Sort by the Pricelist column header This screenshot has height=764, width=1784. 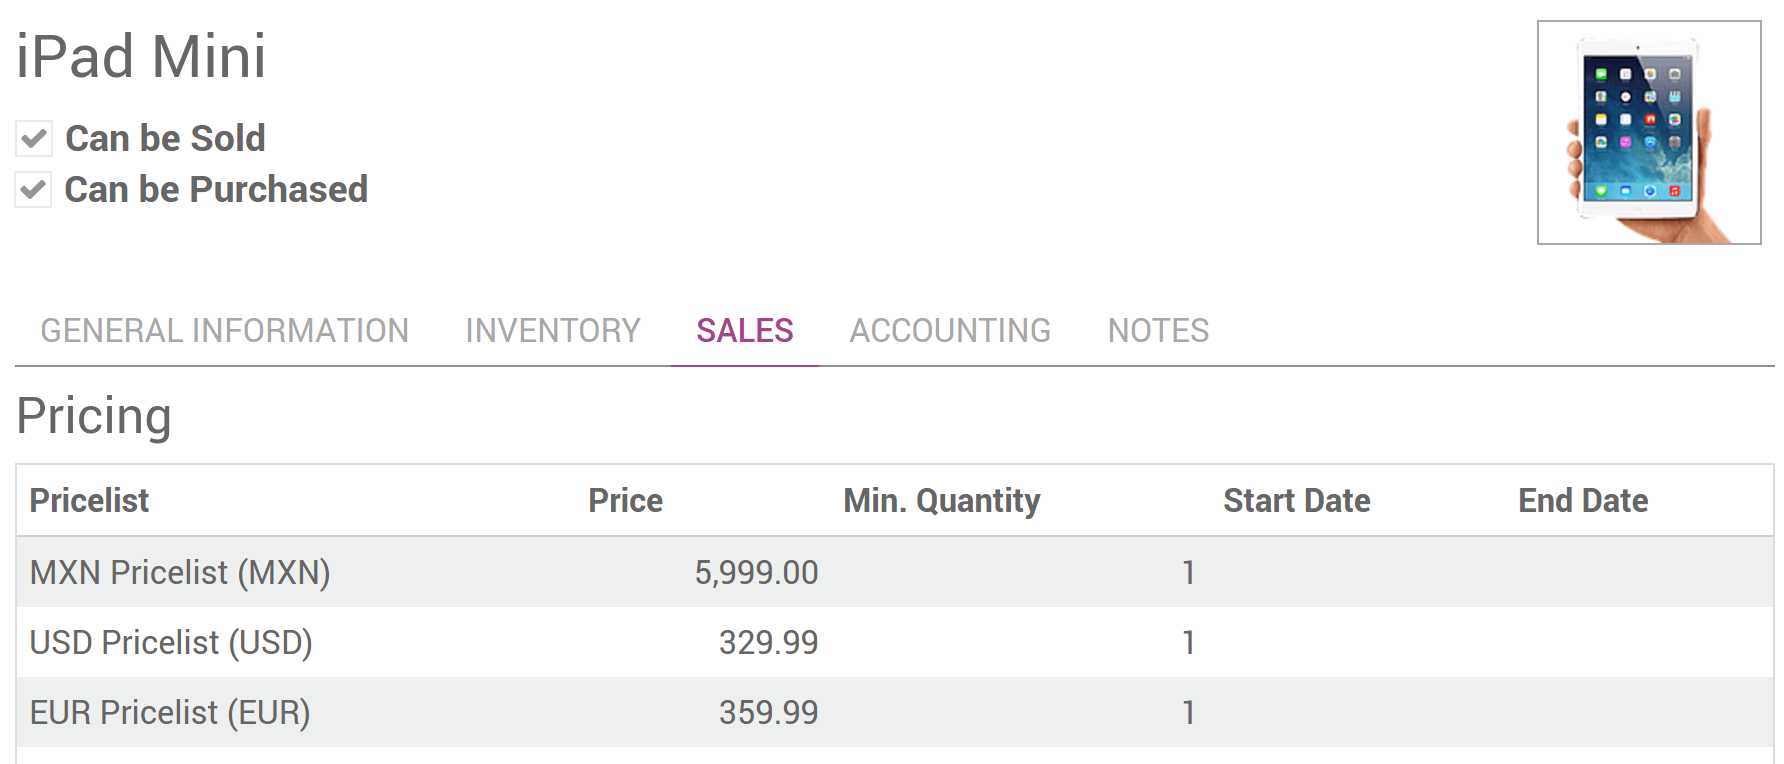[x=88, y=500]
